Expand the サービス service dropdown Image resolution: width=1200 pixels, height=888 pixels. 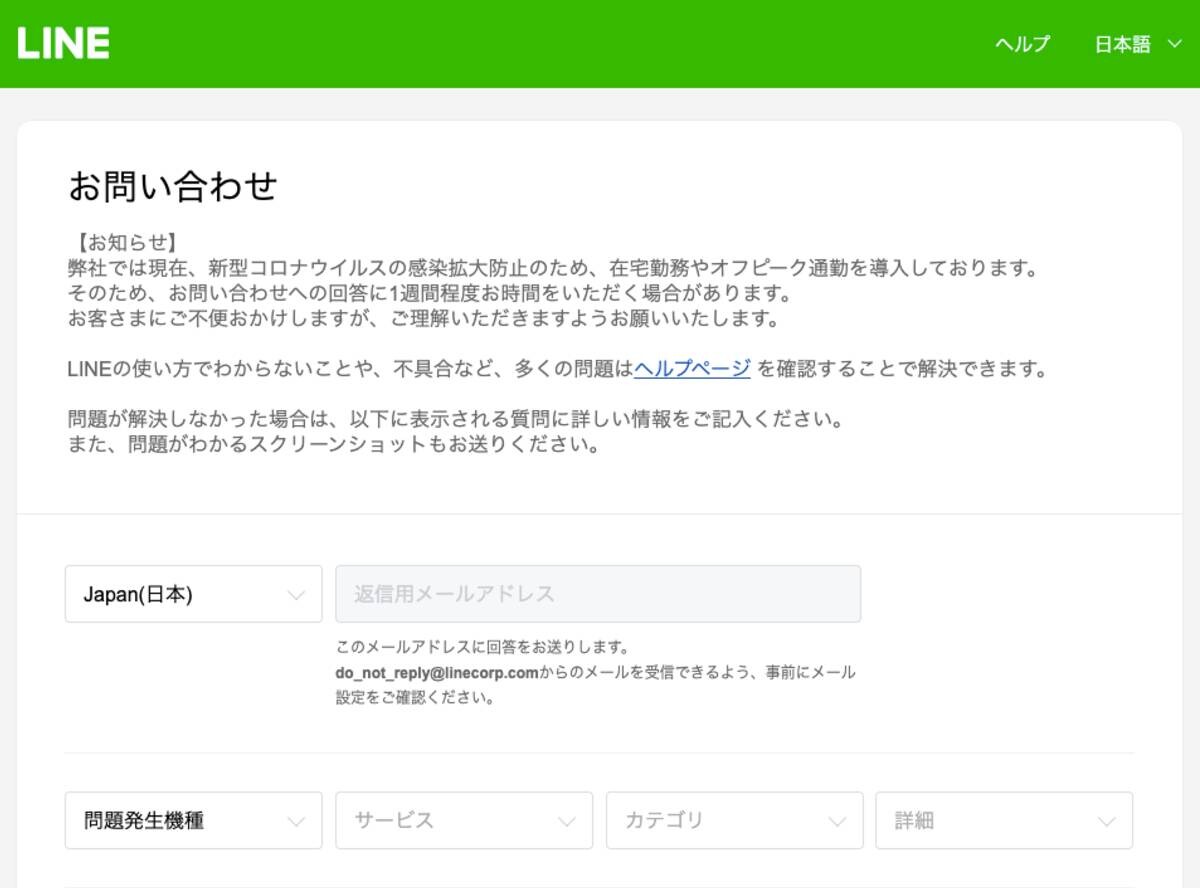[x=463, y=820]
